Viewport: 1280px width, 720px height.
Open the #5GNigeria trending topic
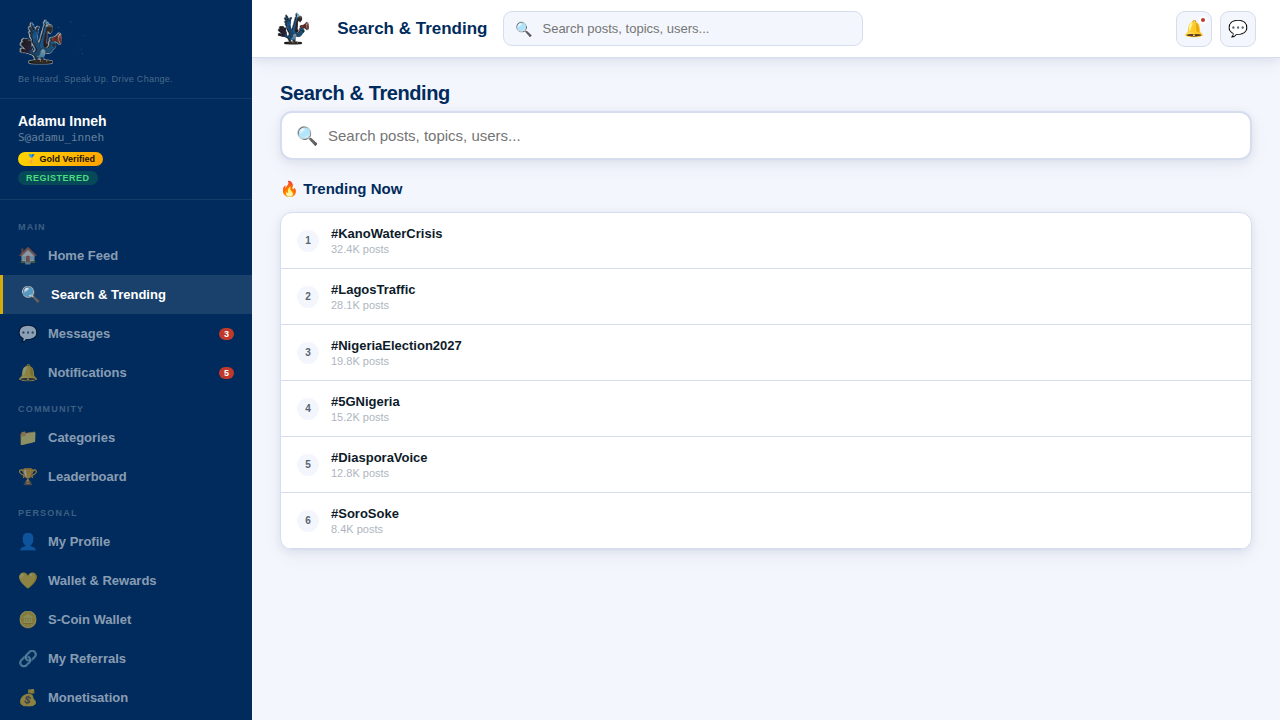[x=766, y=409]
